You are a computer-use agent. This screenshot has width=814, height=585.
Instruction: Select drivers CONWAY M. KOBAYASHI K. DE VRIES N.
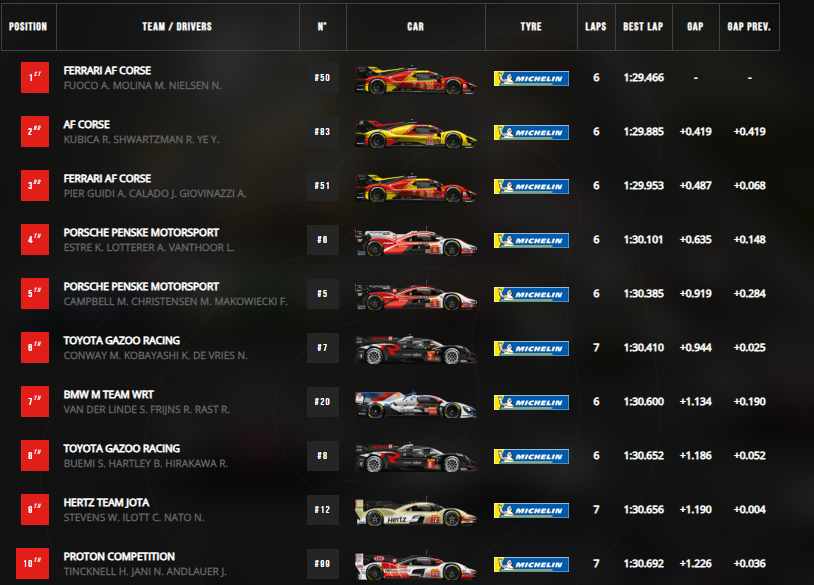click(x=155, y=356)
